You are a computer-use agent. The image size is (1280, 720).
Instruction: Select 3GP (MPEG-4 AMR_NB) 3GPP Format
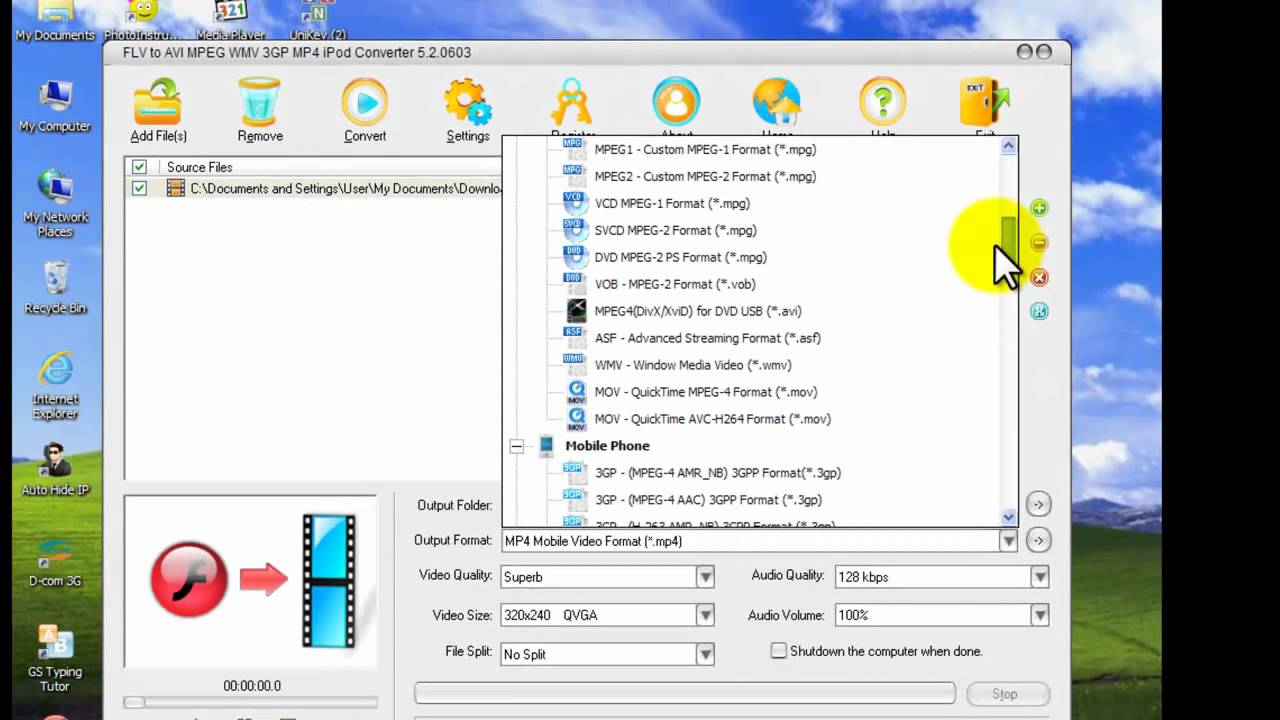click(x=718, y=473)
